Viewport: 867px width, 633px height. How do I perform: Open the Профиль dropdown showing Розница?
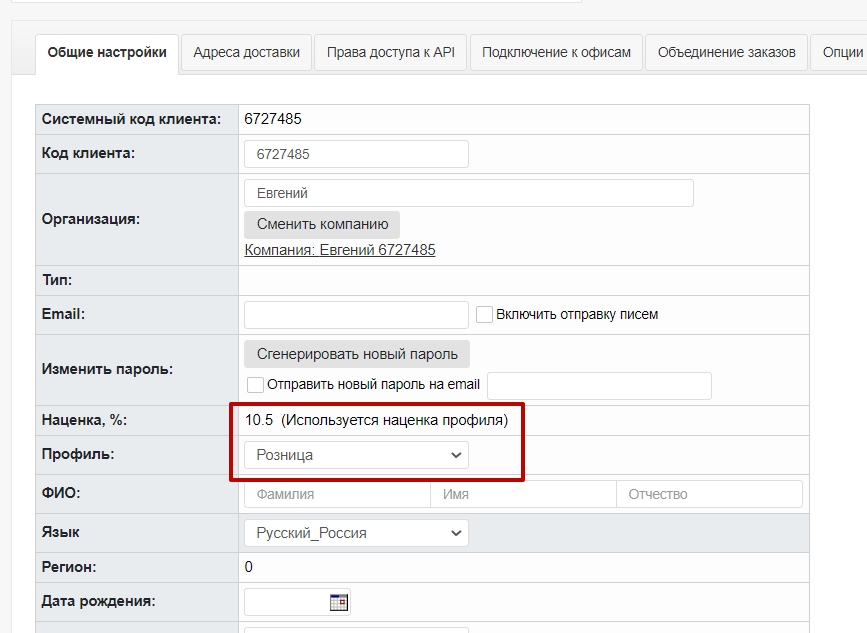[356, 455]
